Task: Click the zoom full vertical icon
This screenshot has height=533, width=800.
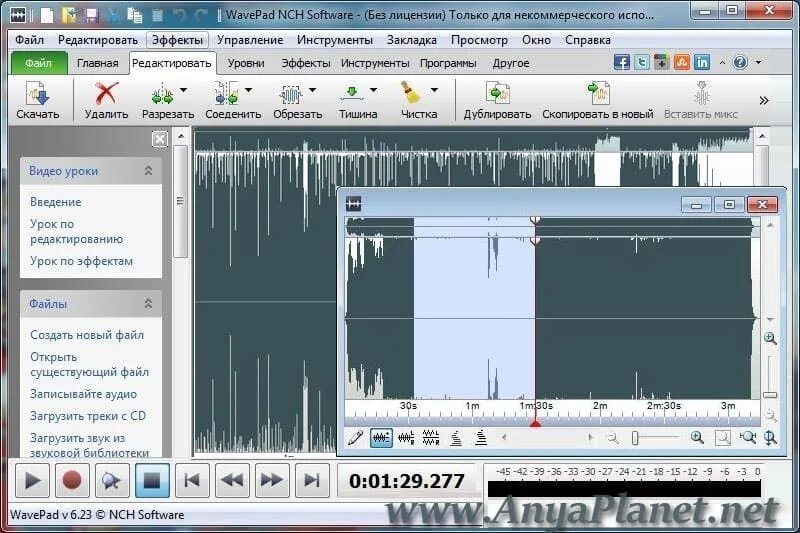Action: tap(770, 438)
